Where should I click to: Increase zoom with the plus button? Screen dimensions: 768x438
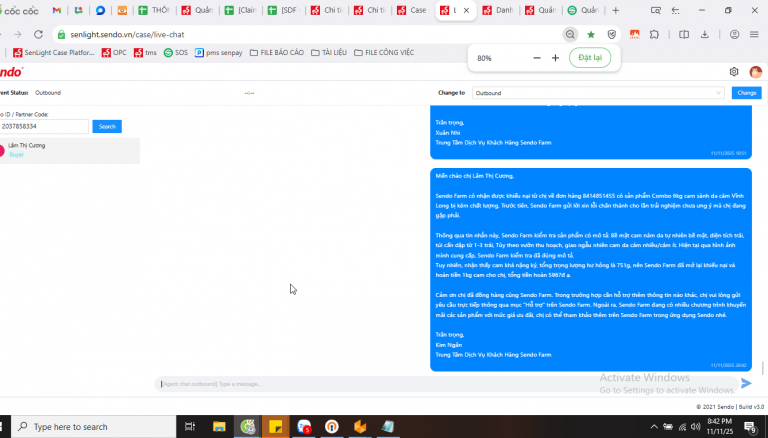(x=555, y=58)
